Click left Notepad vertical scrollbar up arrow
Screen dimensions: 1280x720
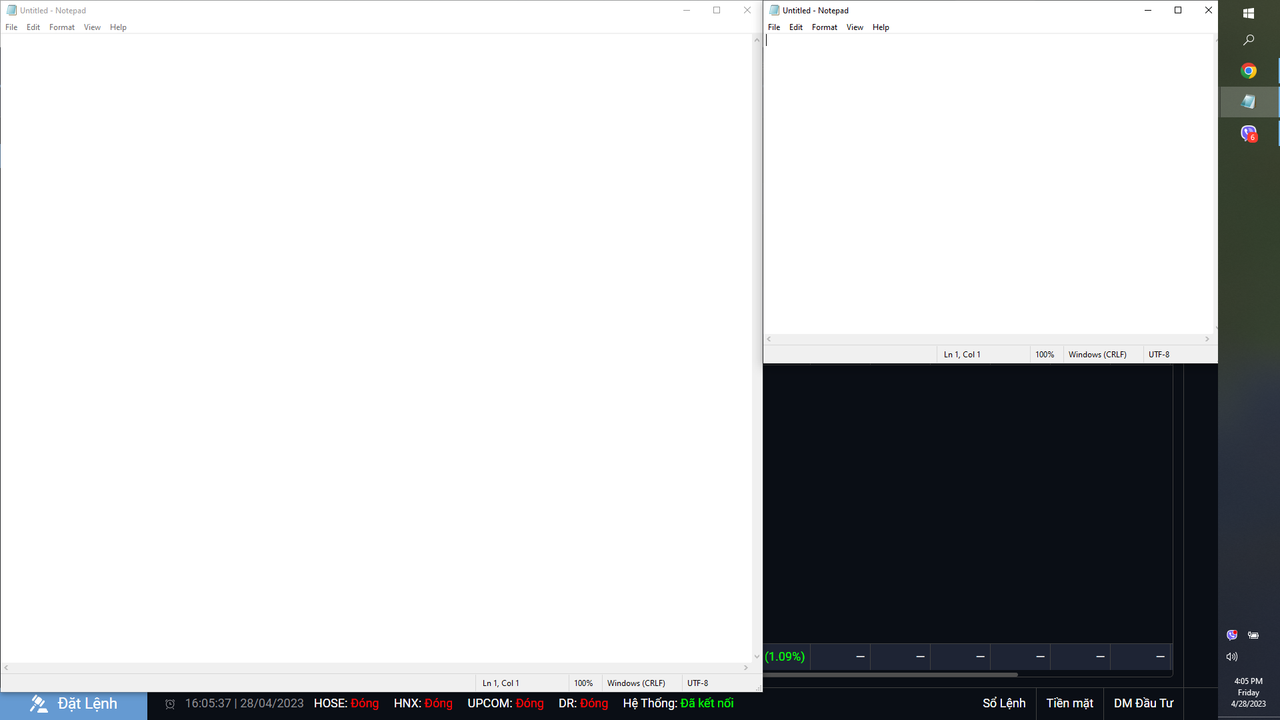pyautogui.click(x=757, y=40)
